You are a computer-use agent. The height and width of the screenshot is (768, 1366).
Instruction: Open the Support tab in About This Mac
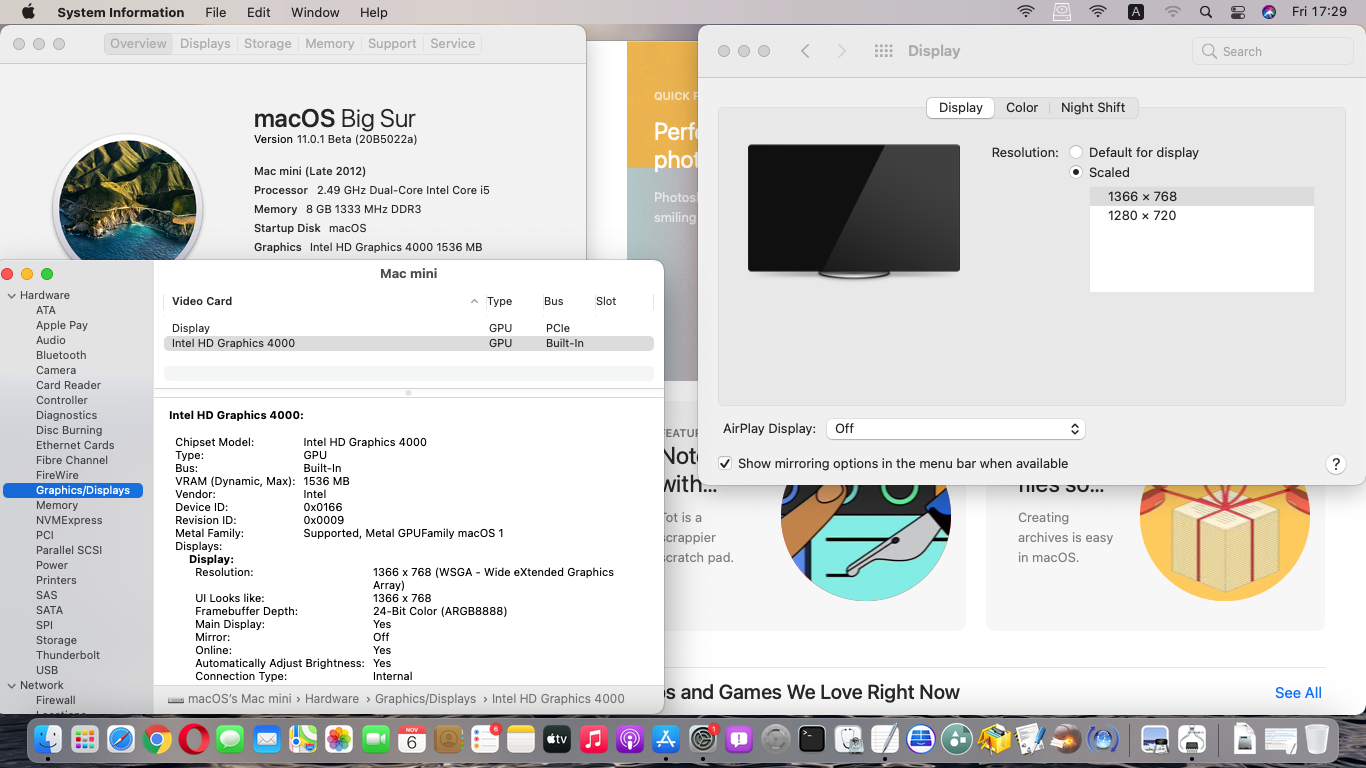click(x=392, y=44)
